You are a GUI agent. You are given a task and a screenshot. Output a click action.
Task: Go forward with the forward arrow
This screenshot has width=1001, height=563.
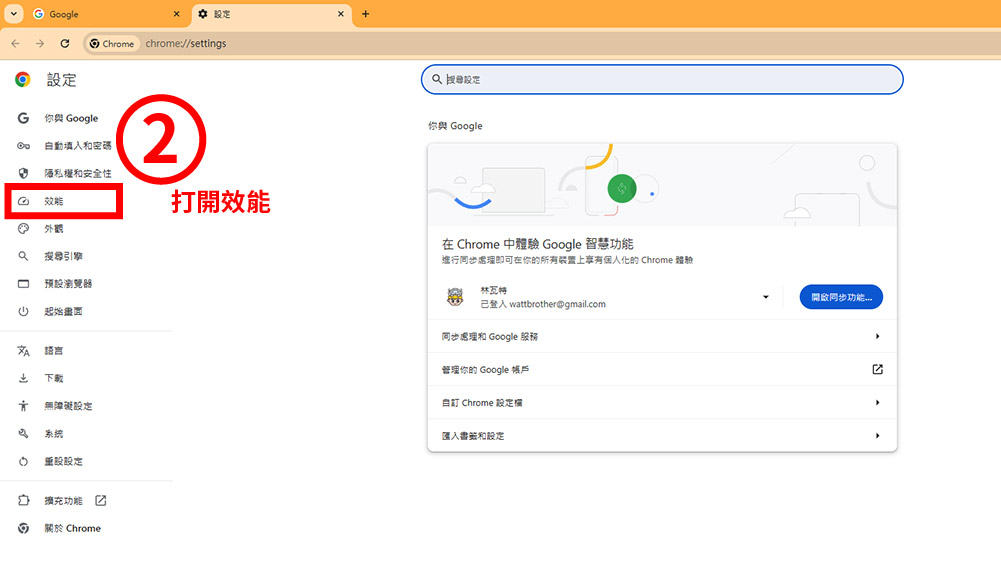40,43
